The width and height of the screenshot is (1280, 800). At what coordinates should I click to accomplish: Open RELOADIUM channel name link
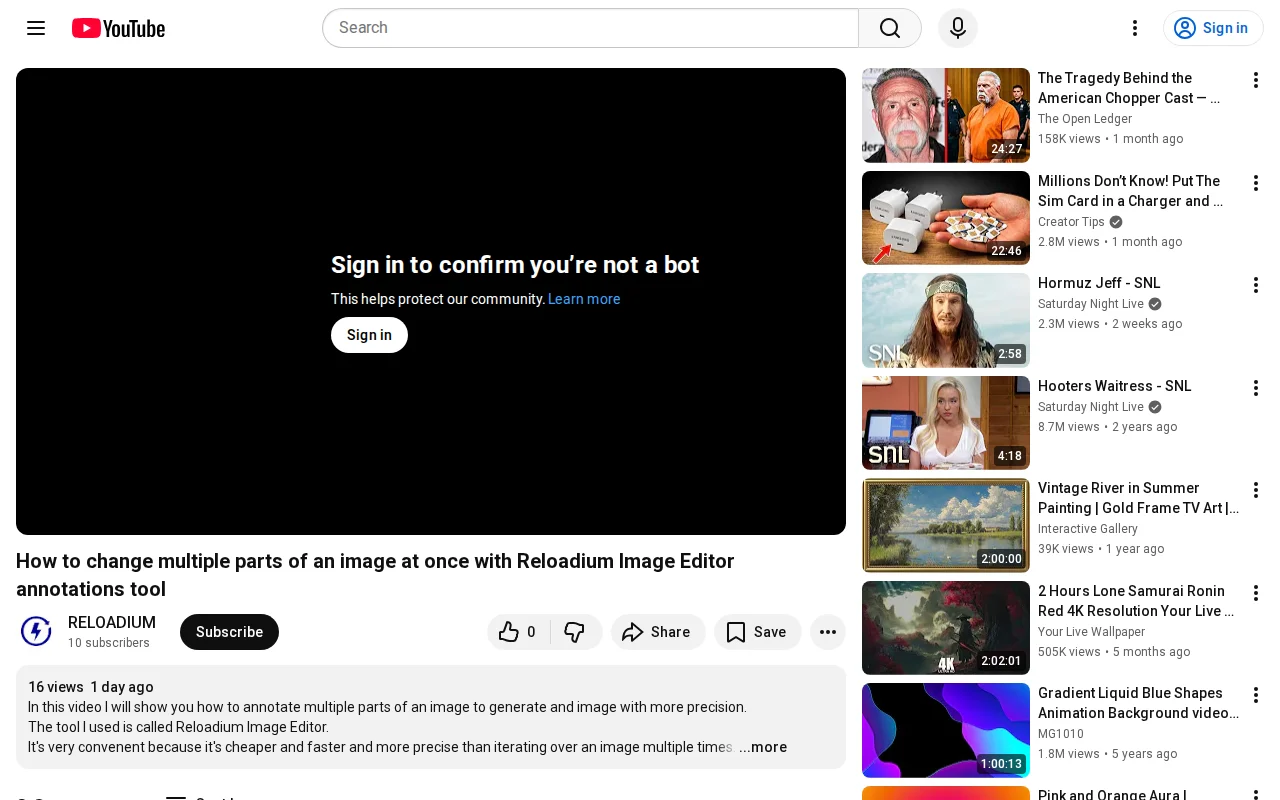click(x=112, y=622)
